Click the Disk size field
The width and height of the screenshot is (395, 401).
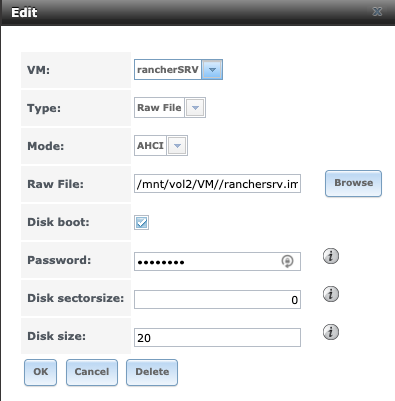pyautogui.click(x=217, y=337)
